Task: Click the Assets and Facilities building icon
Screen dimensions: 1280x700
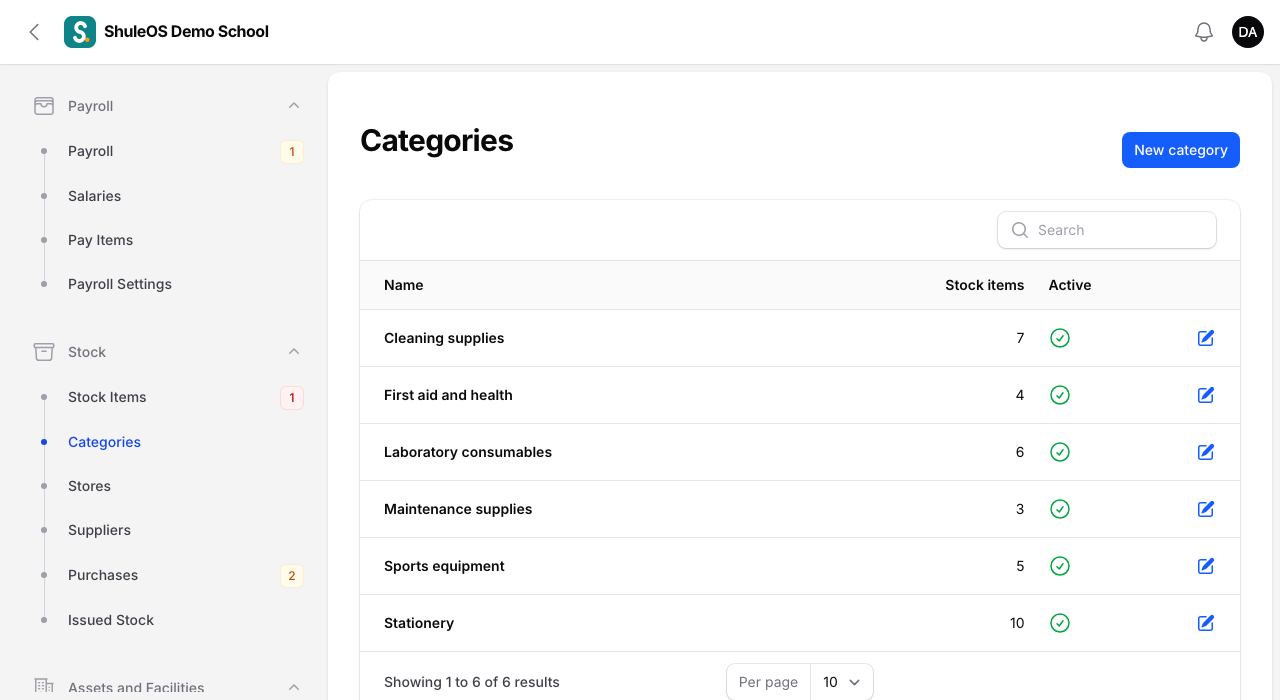Action: (44, 687)
